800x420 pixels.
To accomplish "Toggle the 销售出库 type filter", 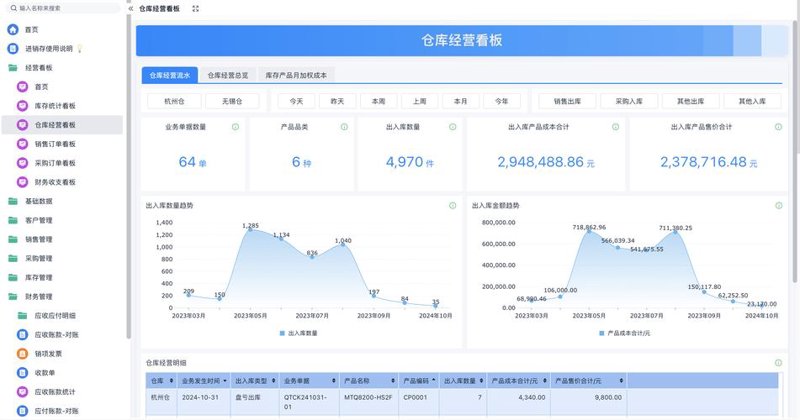I will coord(567,101).
